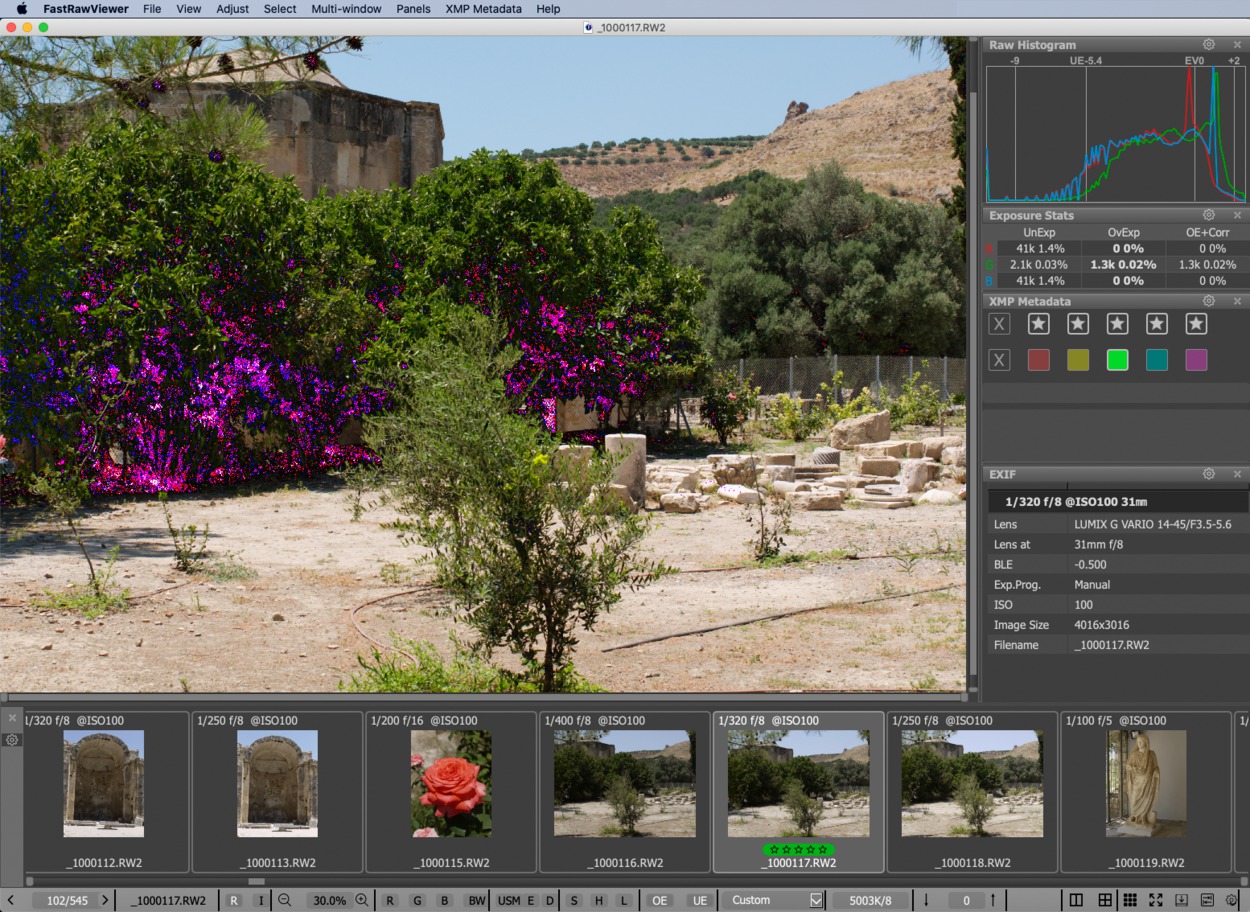Open the XMP Metadata menu
This screenshot has height=912, width=1250.
483,9
